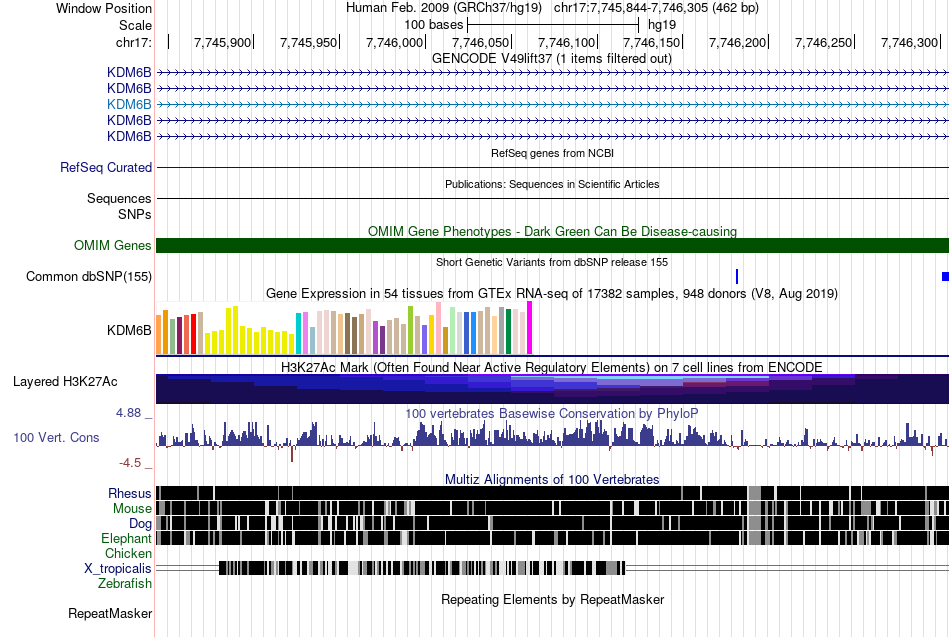
Task: Click the 7,746,000 ruler position
Action: point(394,42)
